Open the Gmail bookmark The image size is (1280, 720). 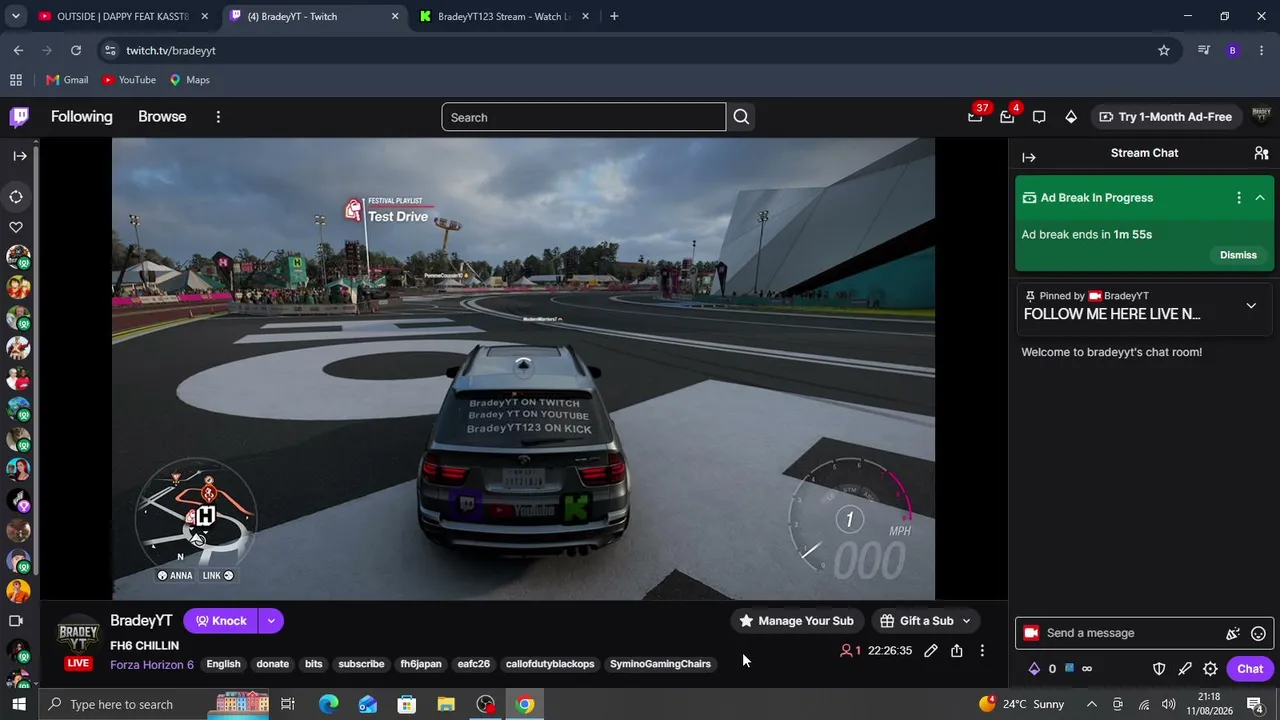(x=67, y=80)
